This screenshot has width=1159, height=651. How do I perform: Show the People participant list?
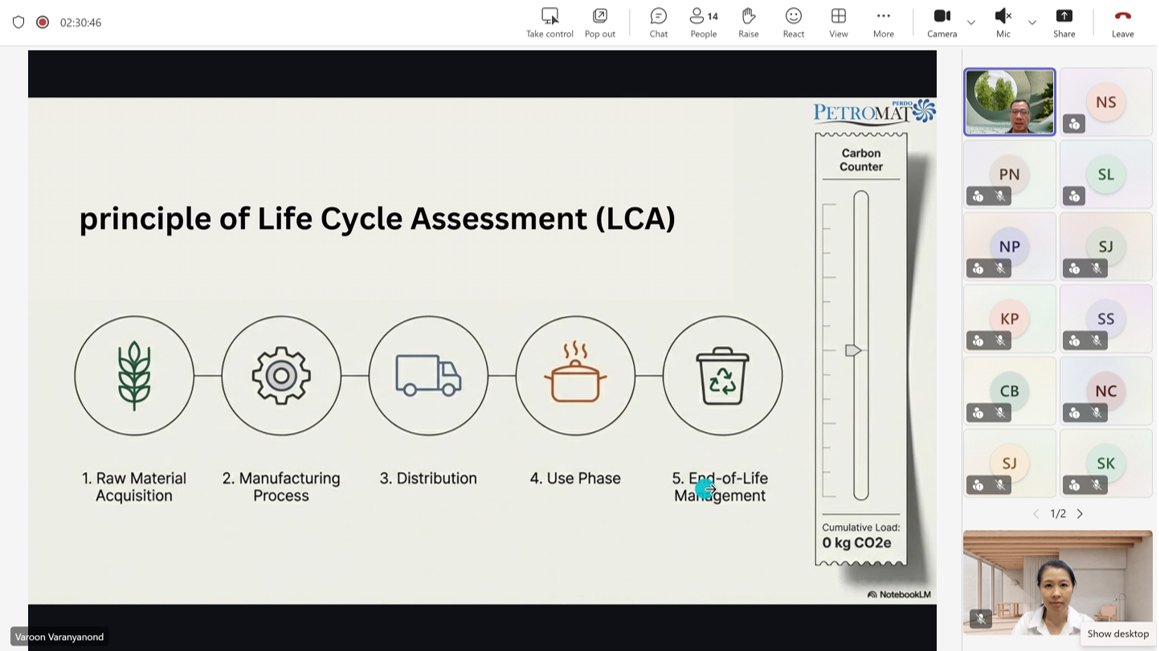703,22
